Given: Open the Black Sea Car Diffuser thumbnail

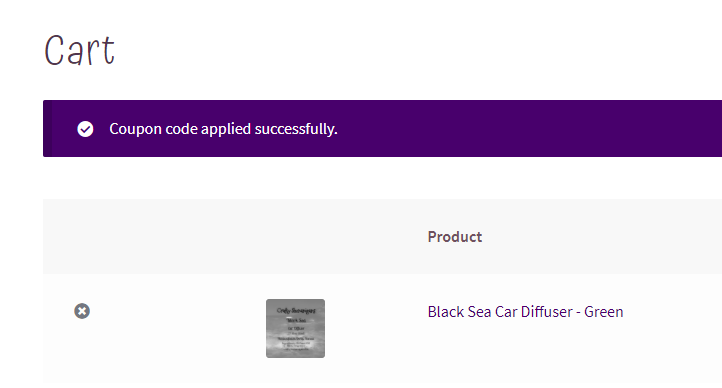Looking at the screenshot, I should coord(295,328).
